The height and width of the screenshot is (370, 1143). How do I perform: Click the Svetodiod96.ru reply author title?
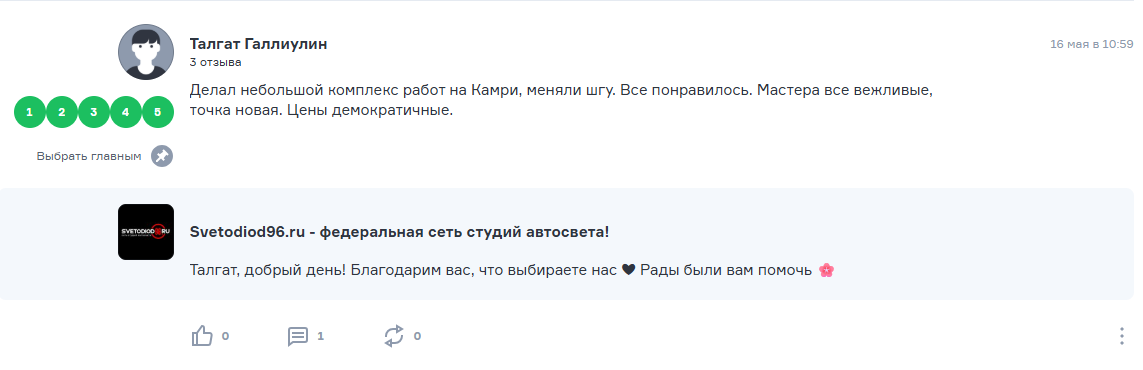pyautogui.click(x=399, y=232)
